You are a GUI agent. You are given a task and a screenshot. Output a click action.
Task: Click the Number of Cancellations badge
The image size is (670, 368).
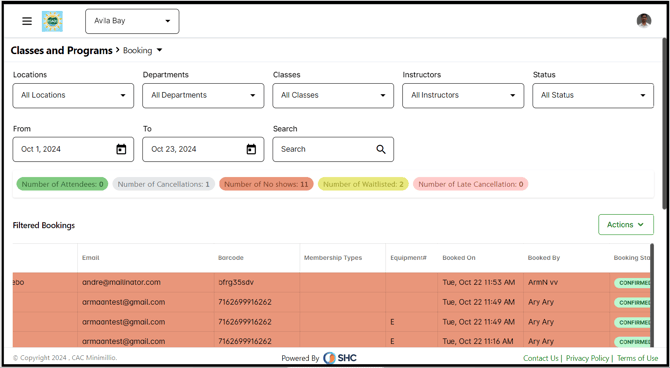(164, 184)
